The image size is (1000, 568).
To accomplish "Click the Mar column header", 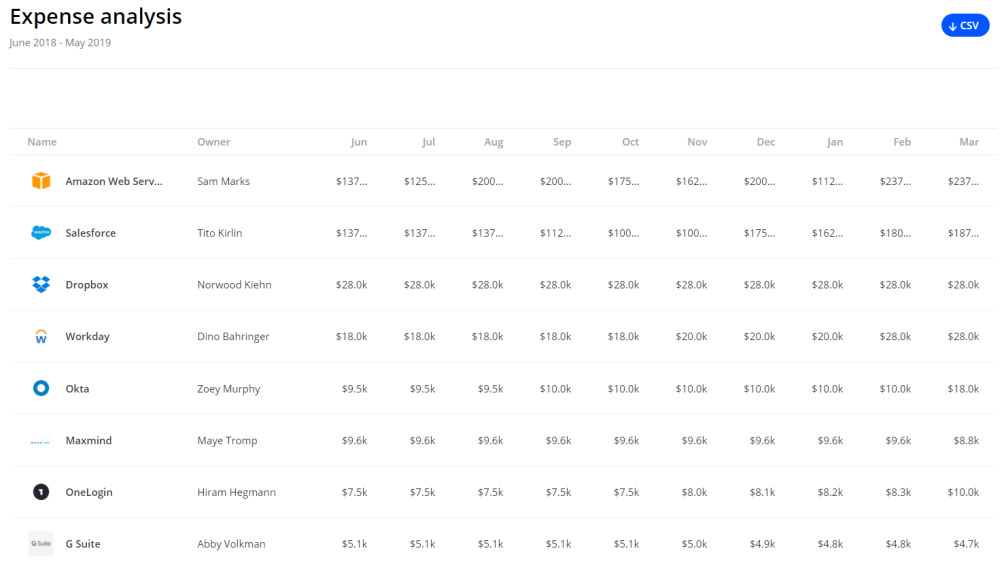I will click(968, 142).
